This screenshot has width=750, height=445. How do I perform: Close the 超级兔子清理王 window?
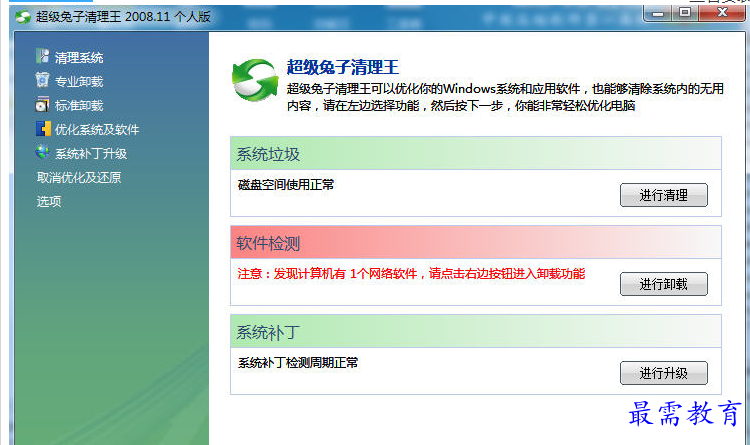pos(722,12)
